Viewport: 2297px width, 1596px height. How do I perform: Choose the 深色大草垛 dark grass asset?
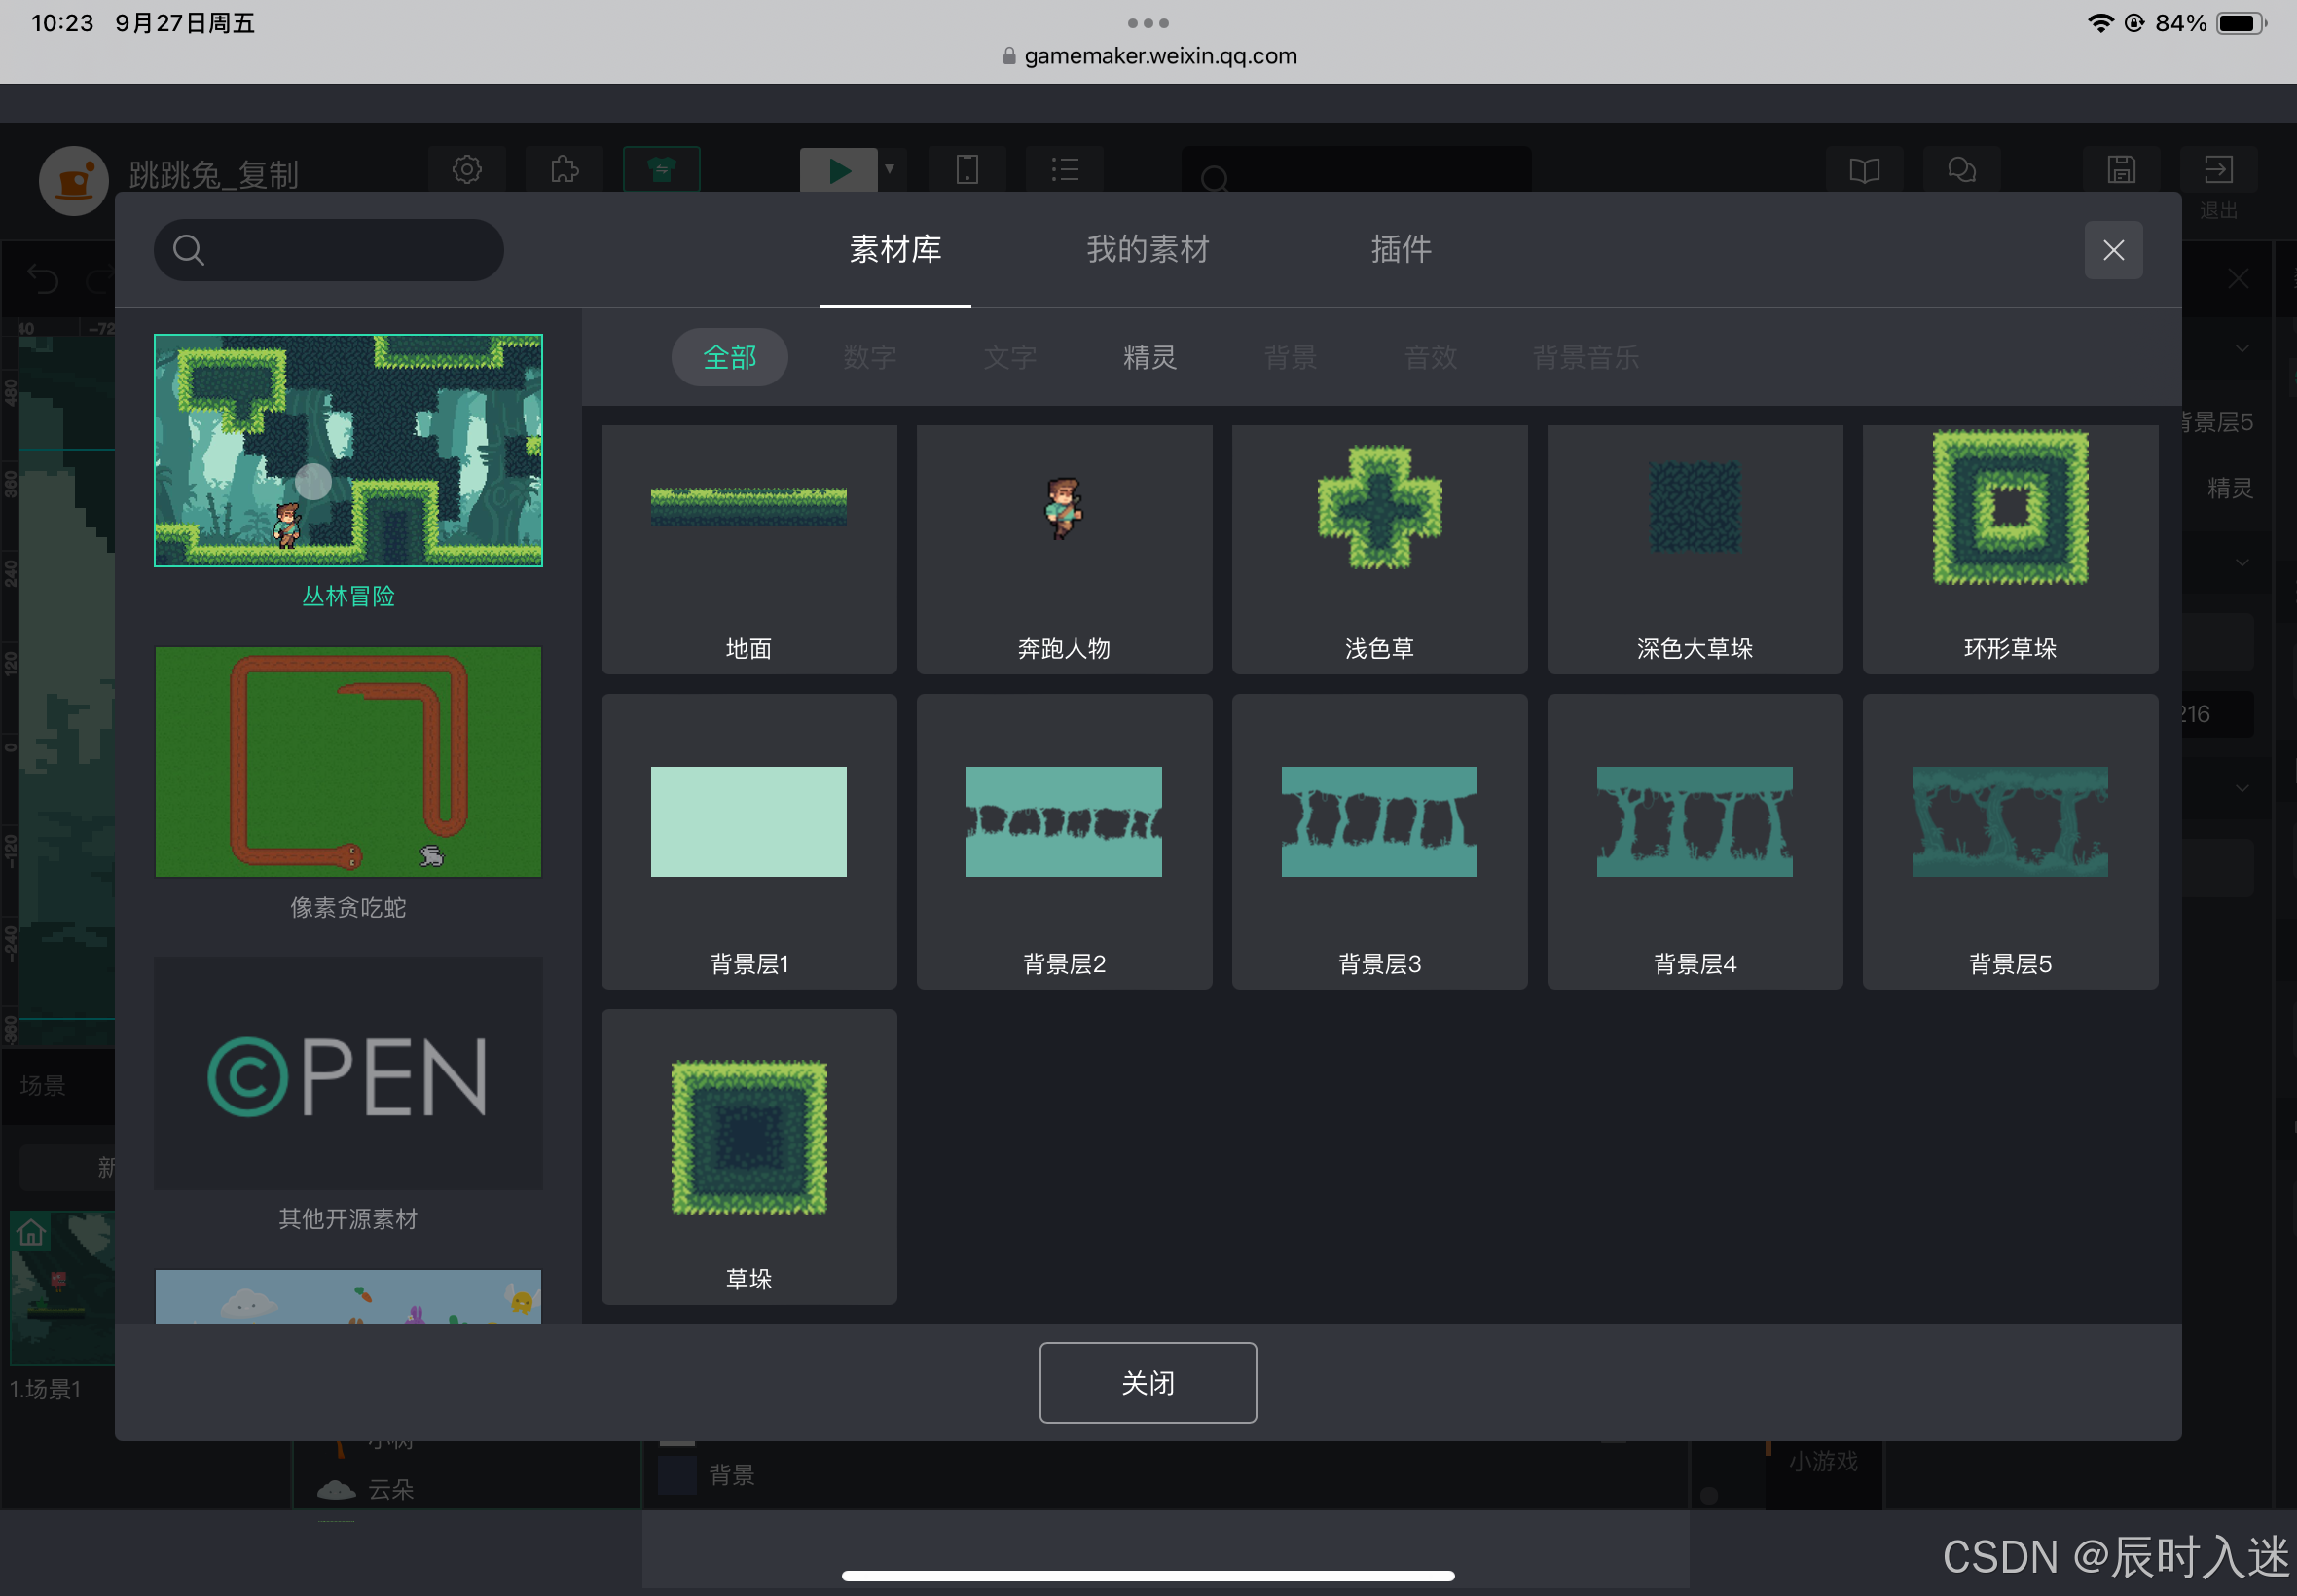coord(1694,548)
